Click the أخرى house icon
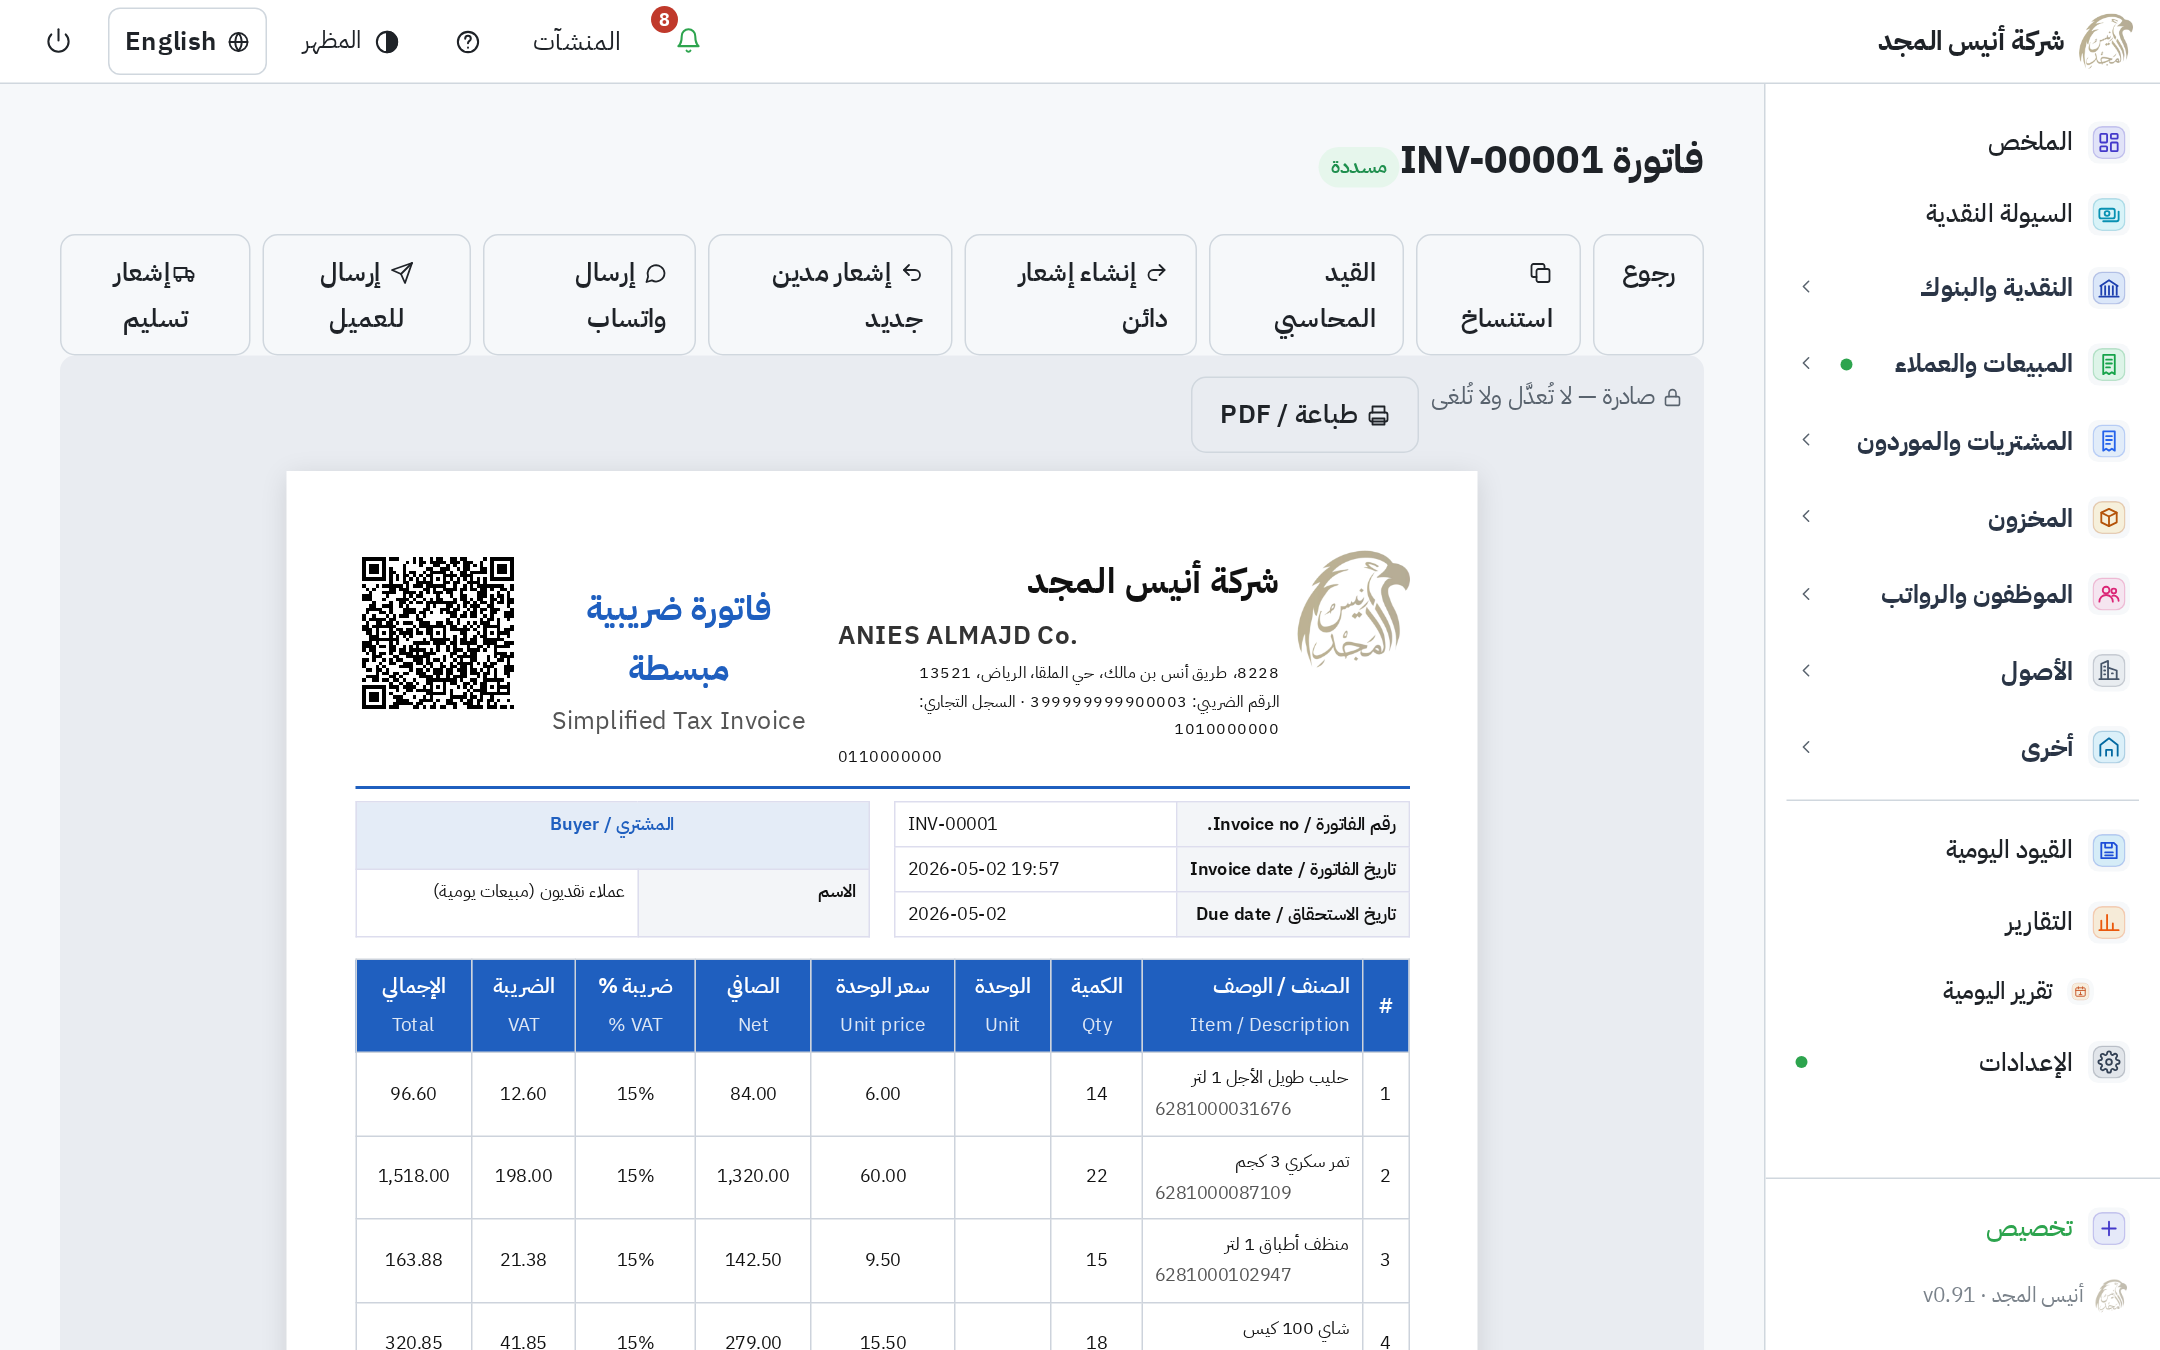This screenshot has width=2160, height=1350. pyautogui.click(x=2109, y=748)
